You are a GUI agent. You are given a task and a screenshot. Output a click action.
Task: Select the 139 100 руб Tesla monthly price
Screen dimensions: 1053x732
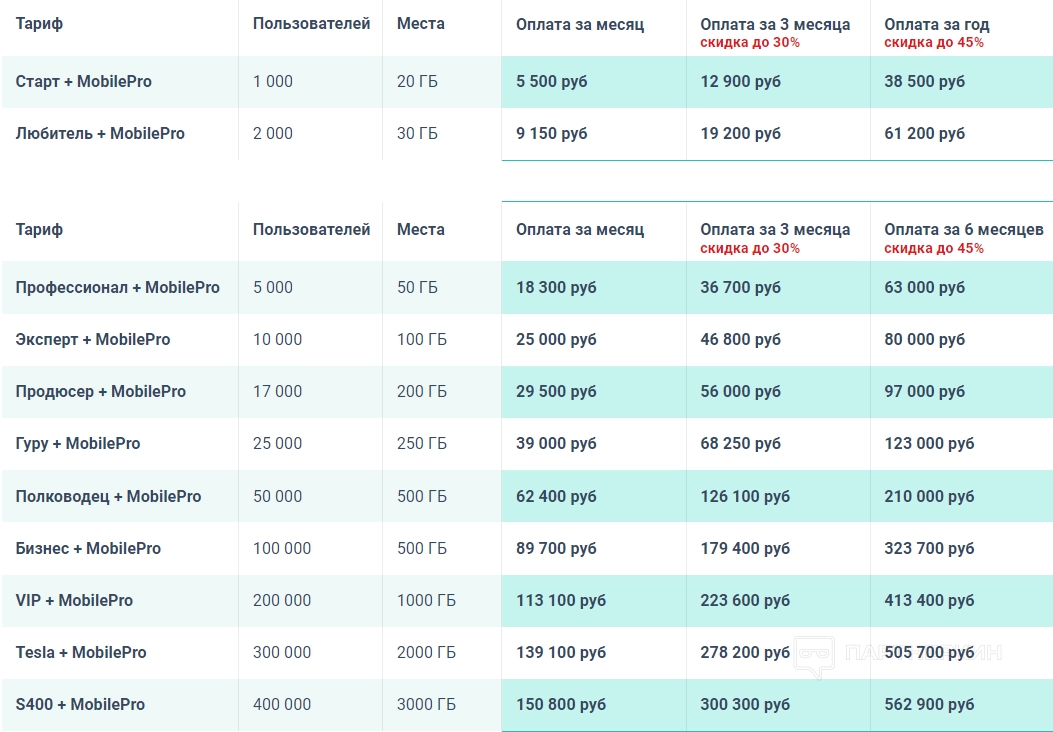click(561, 653)
